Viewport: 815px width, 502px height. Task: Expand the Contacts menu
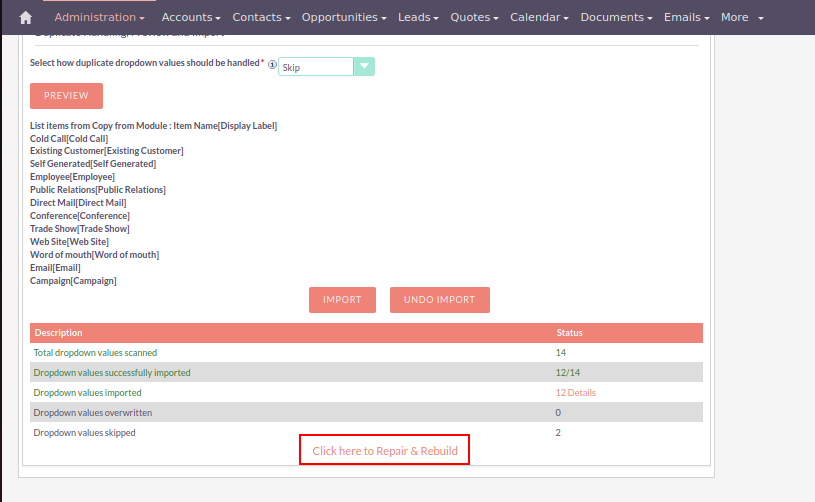tap(261, 18)
